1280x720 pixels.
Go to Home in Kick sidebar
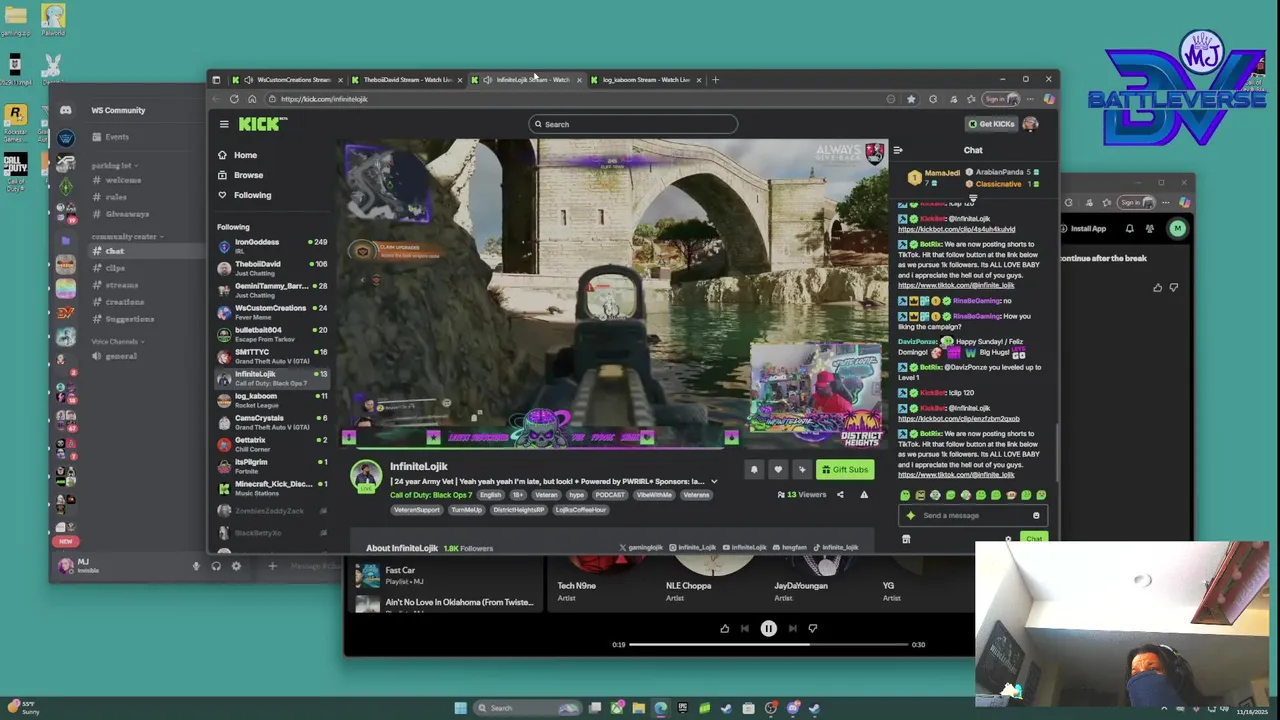(x=245, y=155)
